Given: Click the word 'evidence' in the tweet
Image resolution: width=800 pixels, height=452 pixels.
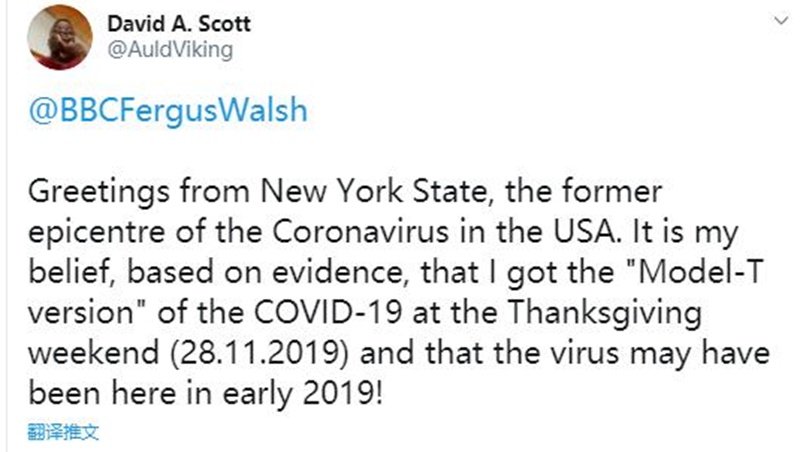Looking at the screenshot, I should (x=339, y=273).
